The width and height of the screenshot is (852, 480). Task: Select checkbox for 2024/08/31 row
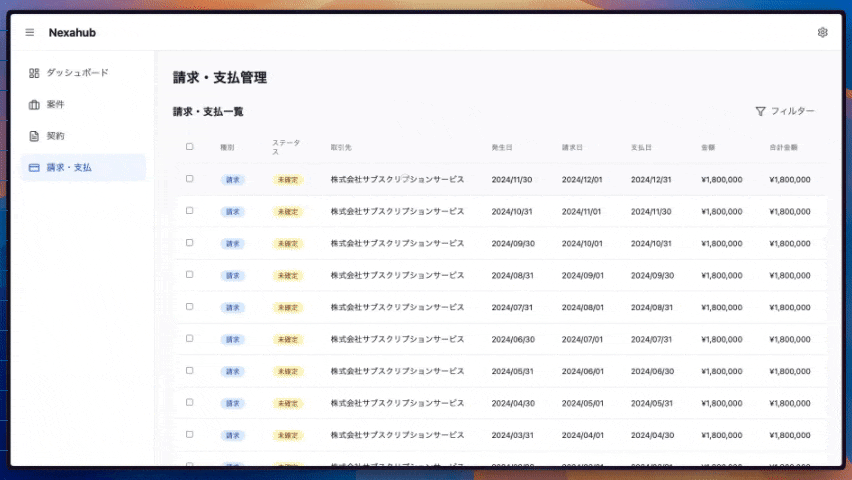tap(190, 275)
